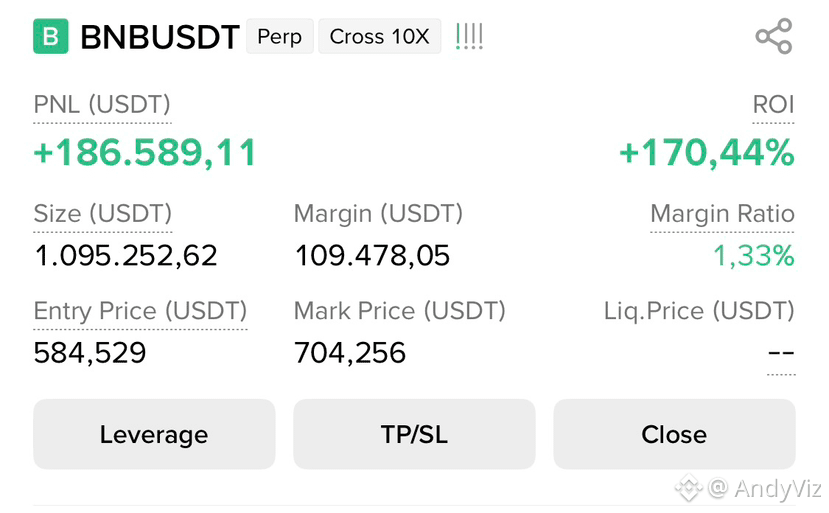Image resolution: width=829 pixels, height=513 pixels.
Task: Tap the share icon
Action: (x=773, y=36)
